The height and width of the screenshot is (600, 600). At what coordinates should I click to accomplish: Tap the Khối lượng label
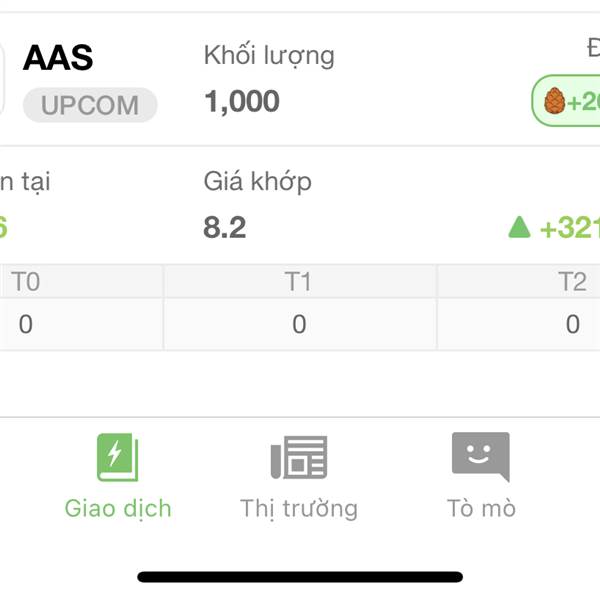(x=269, y=56)
